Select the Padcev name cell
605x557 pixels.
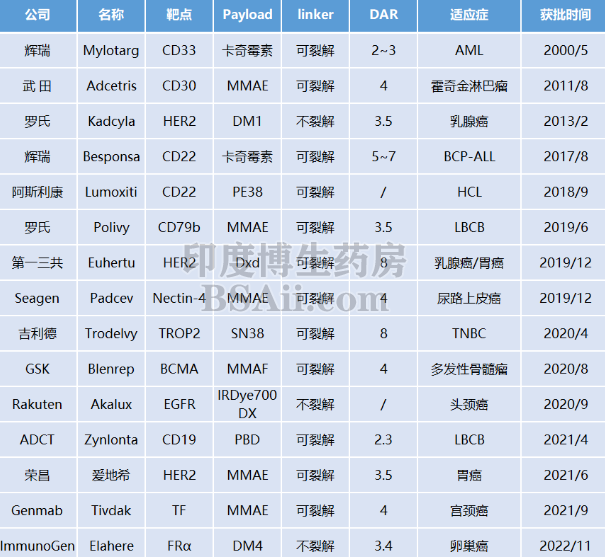tap(111, 298)
